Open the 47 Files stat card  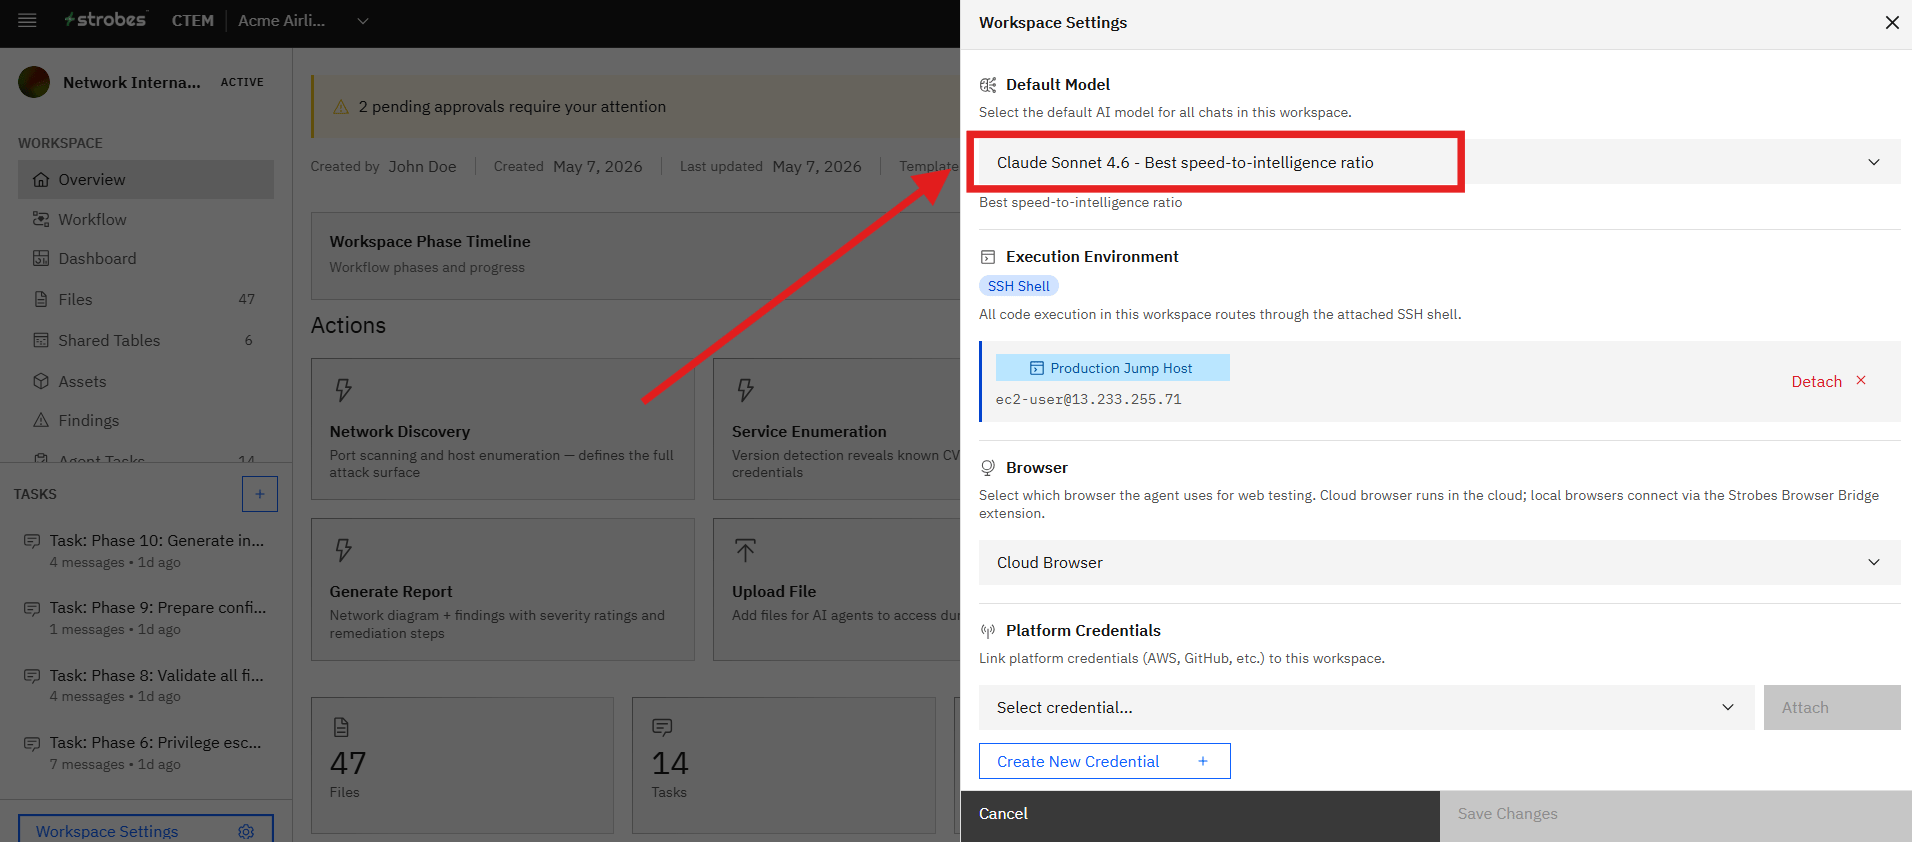coord(462,765)
